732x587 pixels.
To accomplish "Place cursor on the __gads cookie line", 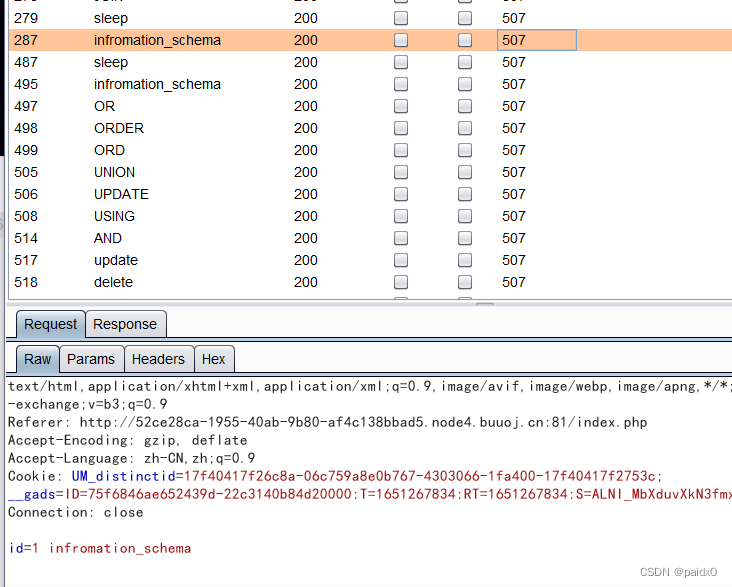I will 370,494.
